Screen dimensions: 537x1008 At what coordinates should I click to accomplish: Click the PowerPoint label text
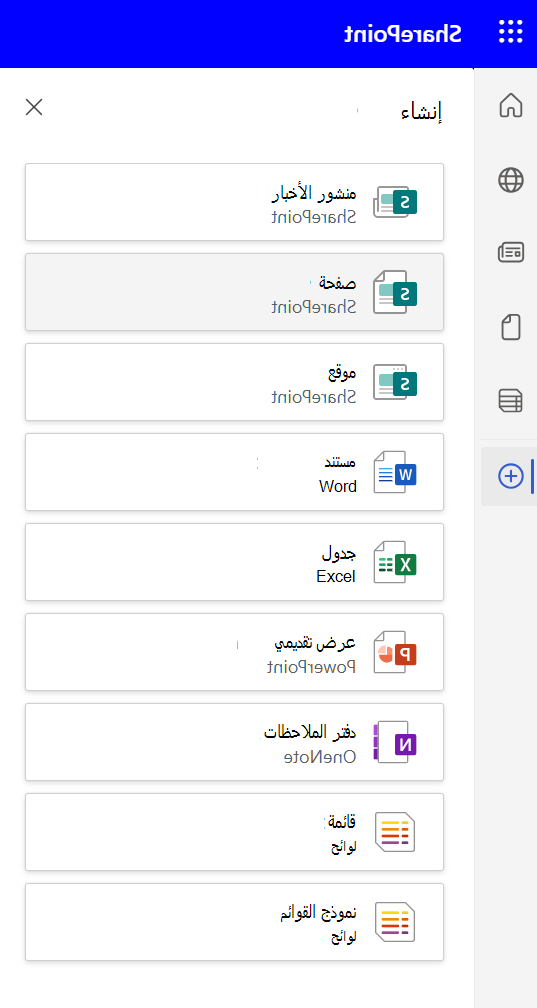[x=312, y=667]
